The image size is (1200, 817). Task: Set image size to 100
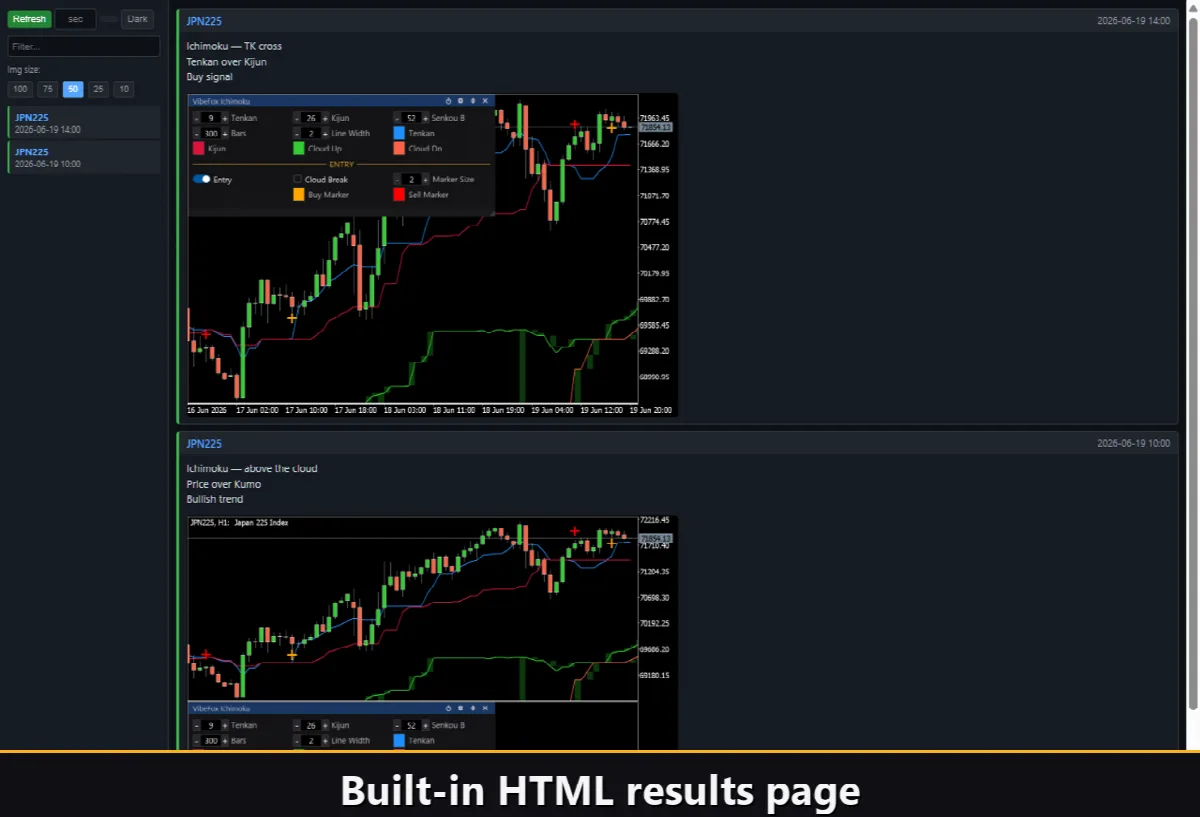click(x=20, y=89)
